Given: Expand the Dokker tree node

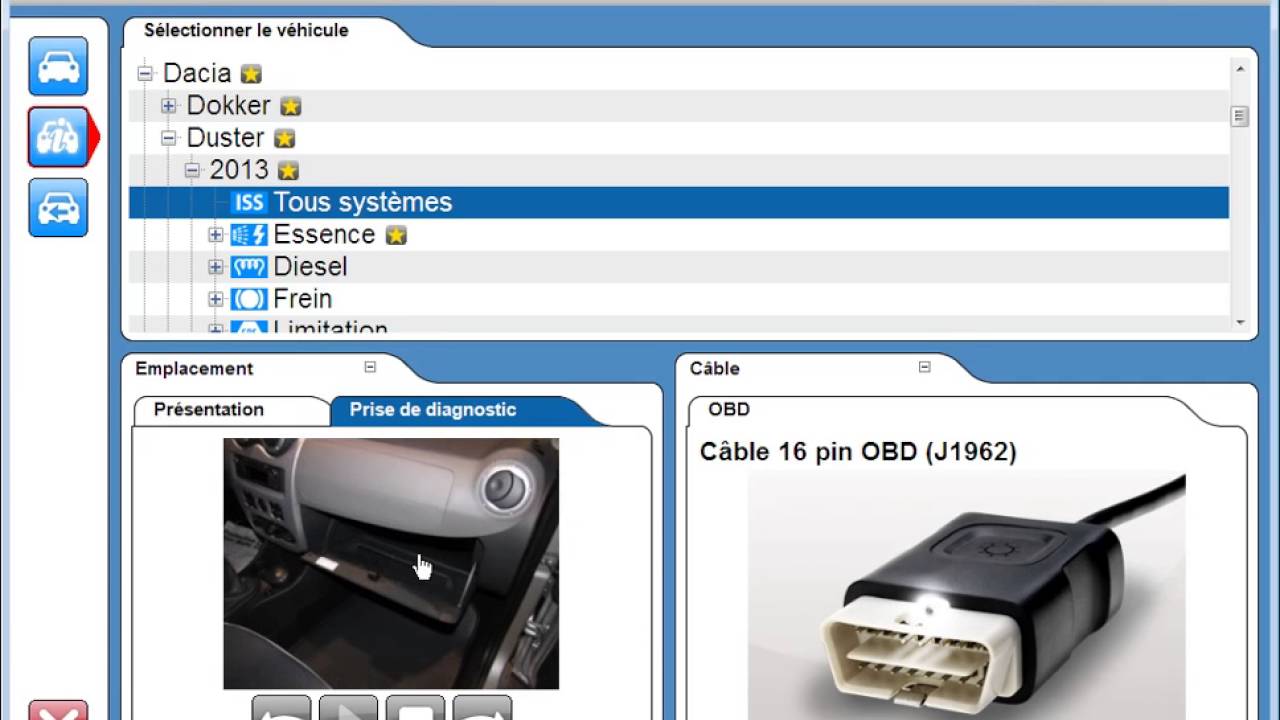Looking at the screenshot, I should tap(169, 105).
